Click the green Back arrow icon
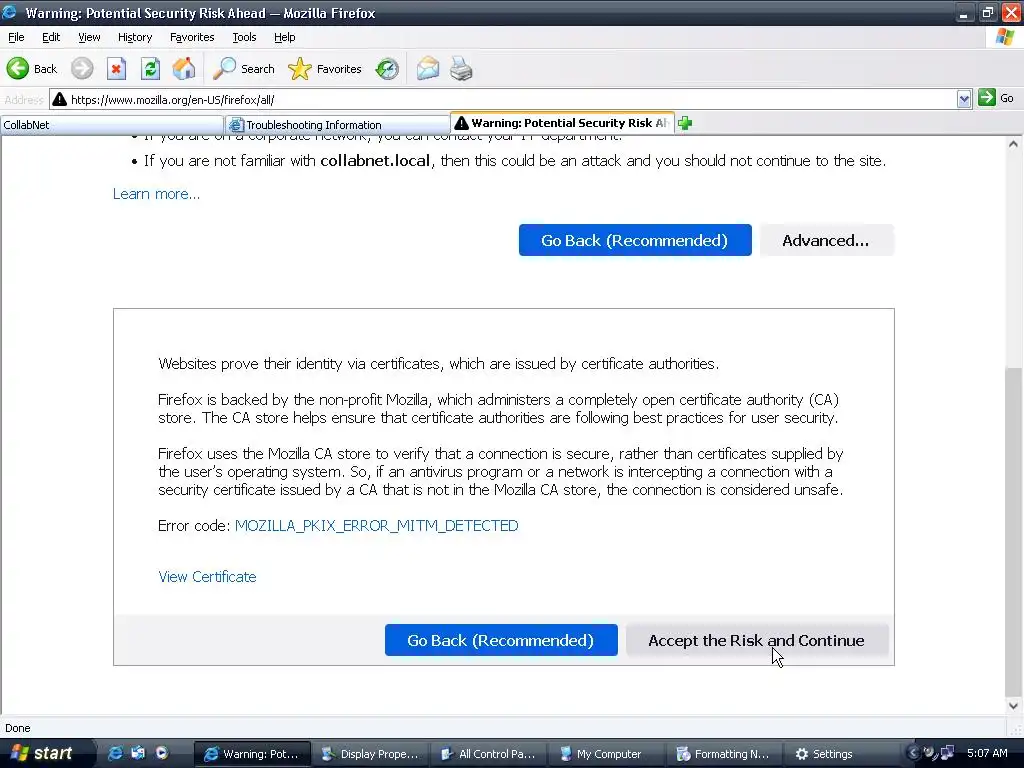 [18, 69]
